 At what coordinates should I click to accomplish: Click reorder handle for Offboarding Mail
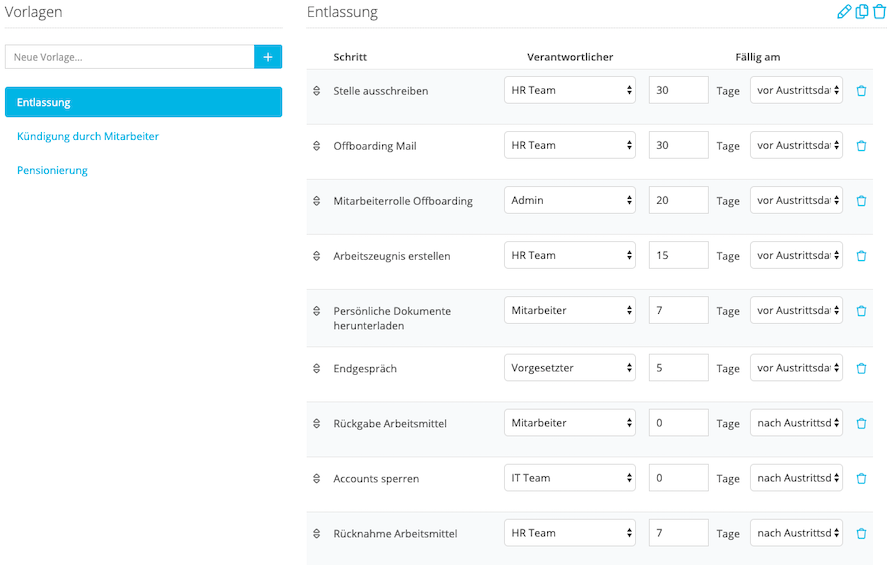[x=317, y=146]
